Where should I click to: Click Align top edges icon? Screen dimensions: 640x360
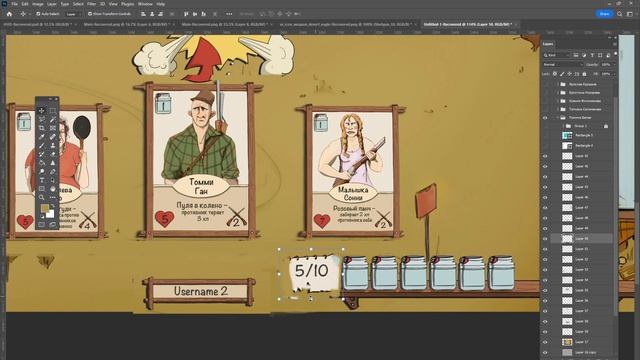click(186, 14)
